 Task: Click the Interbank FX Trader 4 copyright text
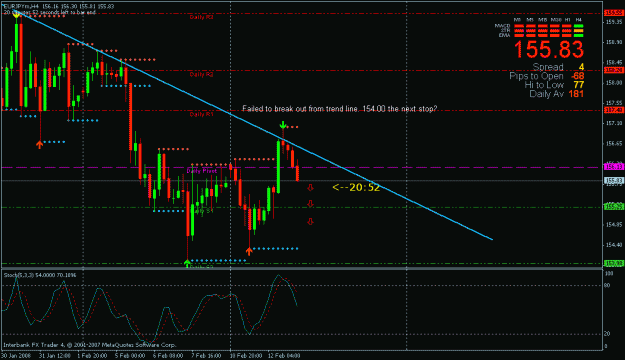[x=89, y=345]
